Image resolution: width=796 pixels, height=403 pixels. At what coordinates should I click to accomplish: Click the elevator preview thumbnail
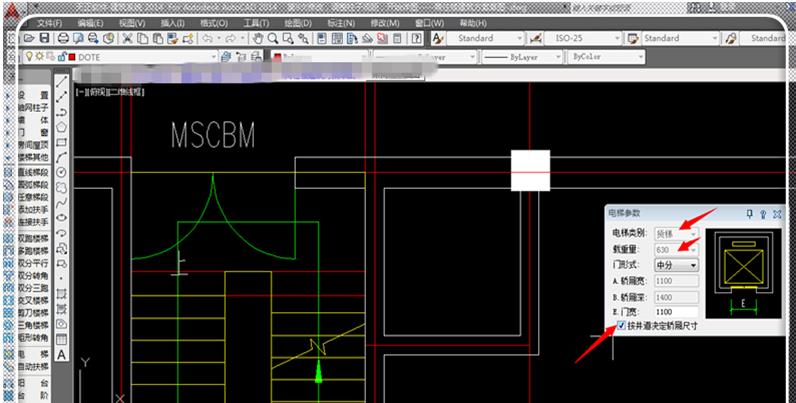pyautogui.click(x=743, y=274)
